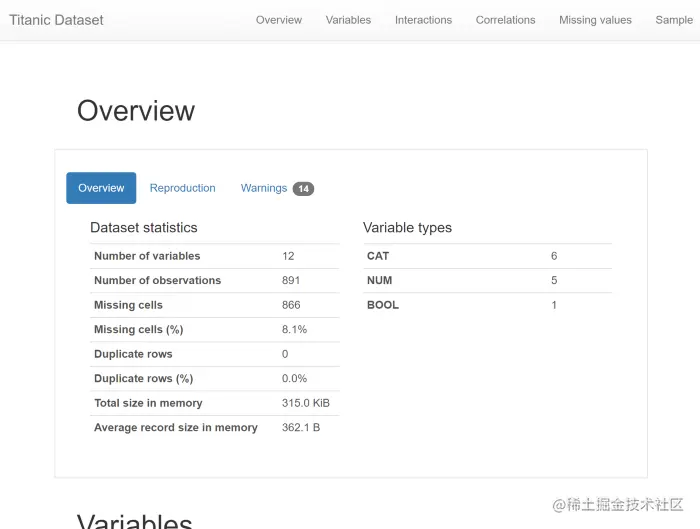Screen dimensions: 700x529
Task: Click the Total size in memory label
Action: [x=148, y=403]
